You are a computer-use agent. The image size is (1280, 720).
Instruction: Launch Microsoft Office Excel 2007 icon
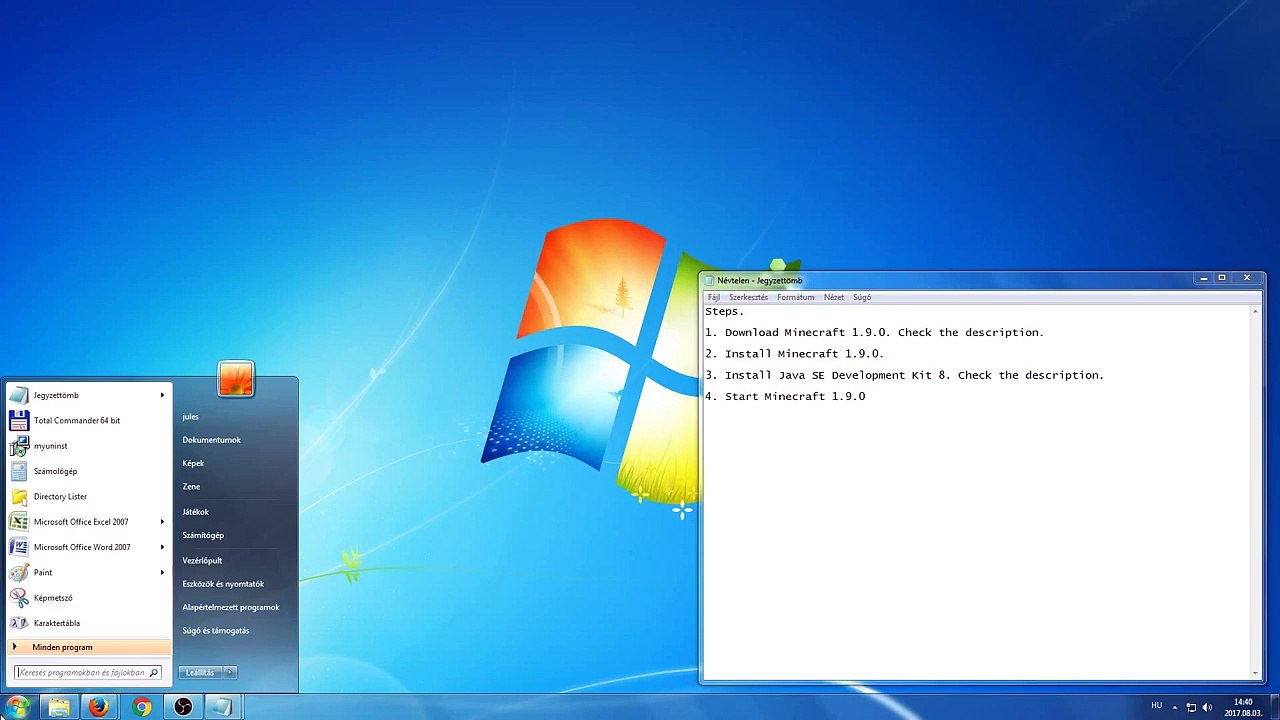19,522
